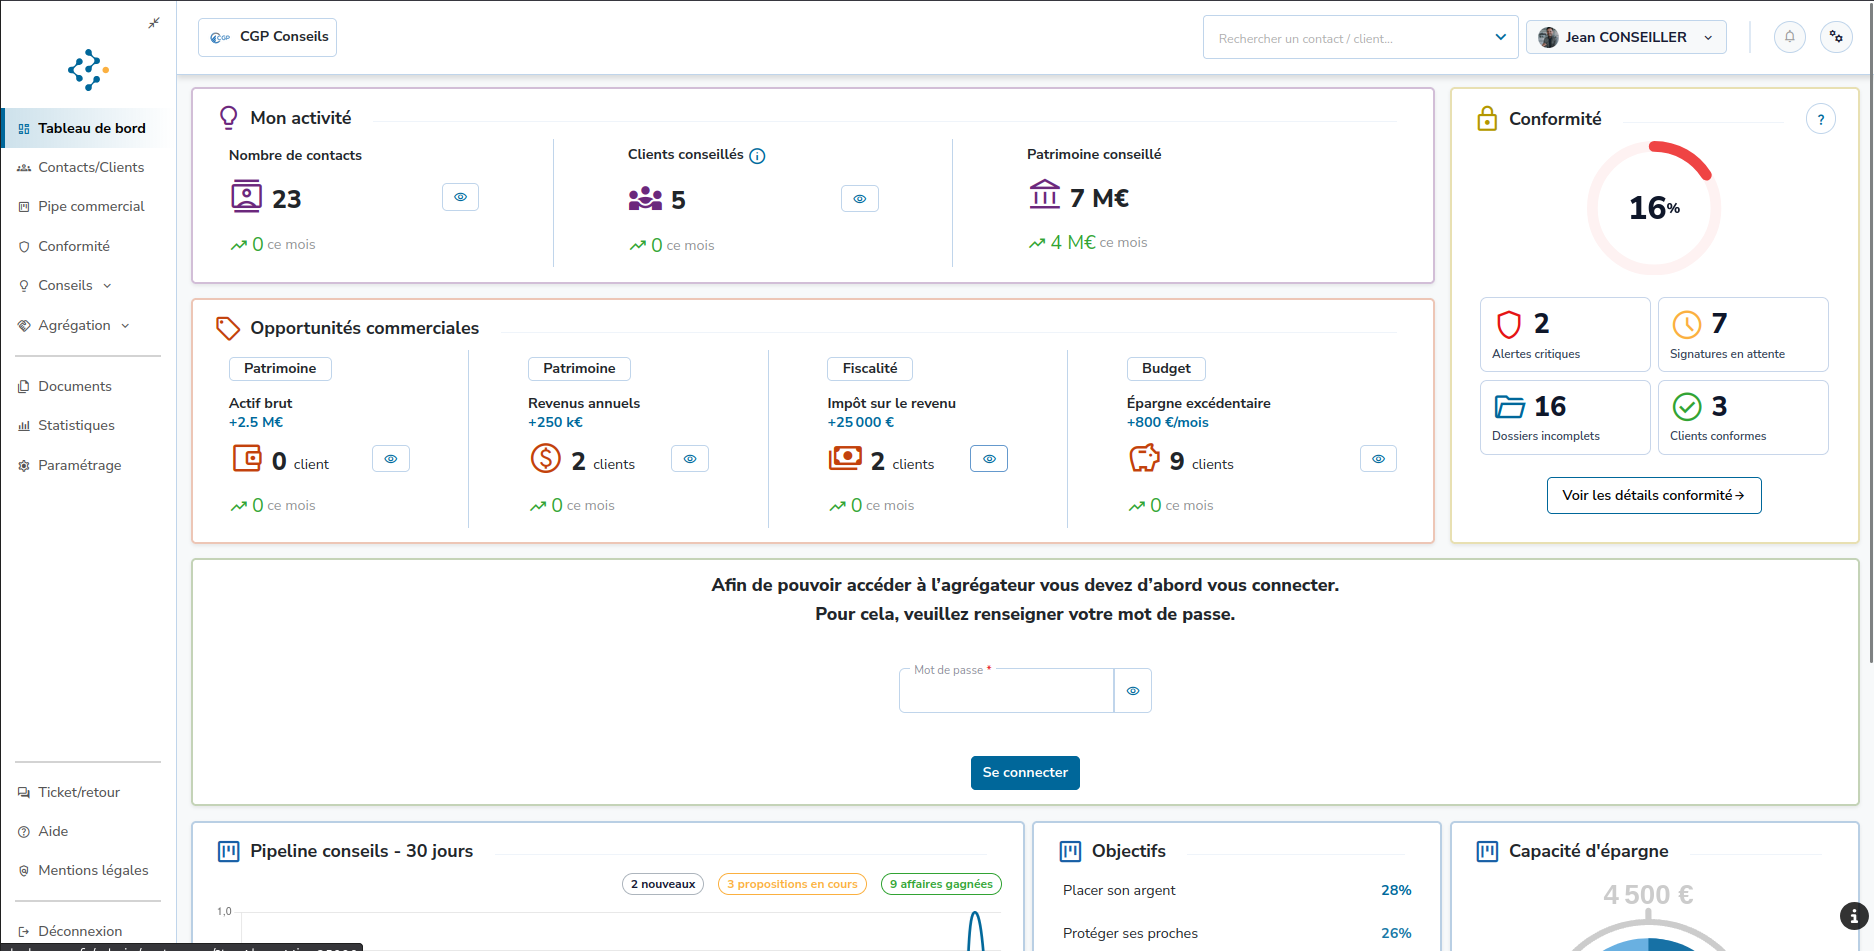Log out via Déconnexion link

(80, 931)
